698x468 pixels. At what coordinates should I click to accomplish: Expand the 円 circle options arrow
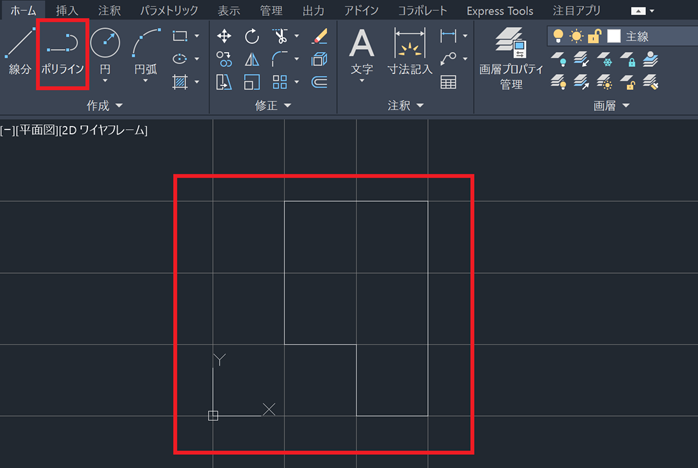[x=105, y=81]
